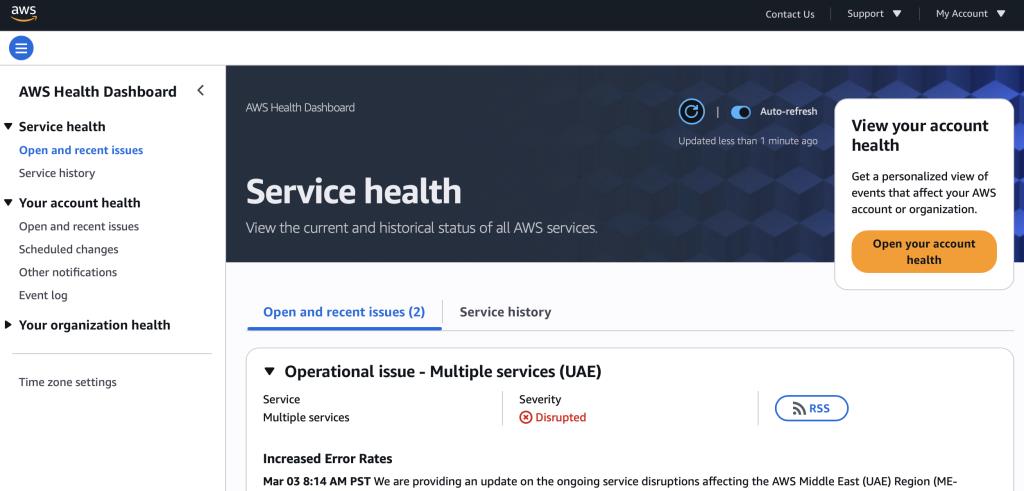Open Other notifications
This screenshot has width=1024, height=491.
[68, 272]
